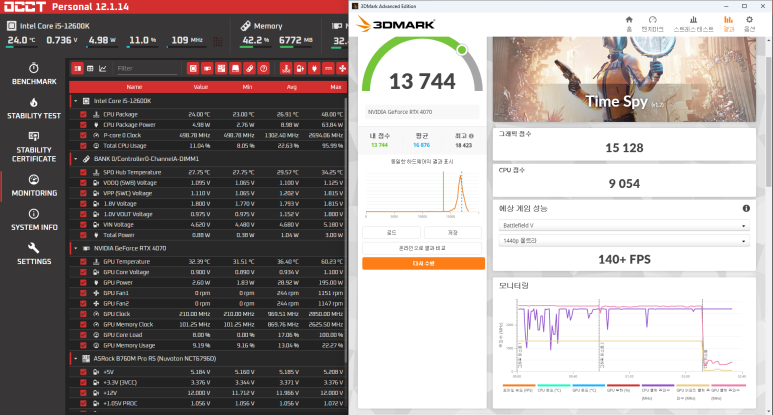Uncheck GPU Memory Clock sensor

point(83,324)
